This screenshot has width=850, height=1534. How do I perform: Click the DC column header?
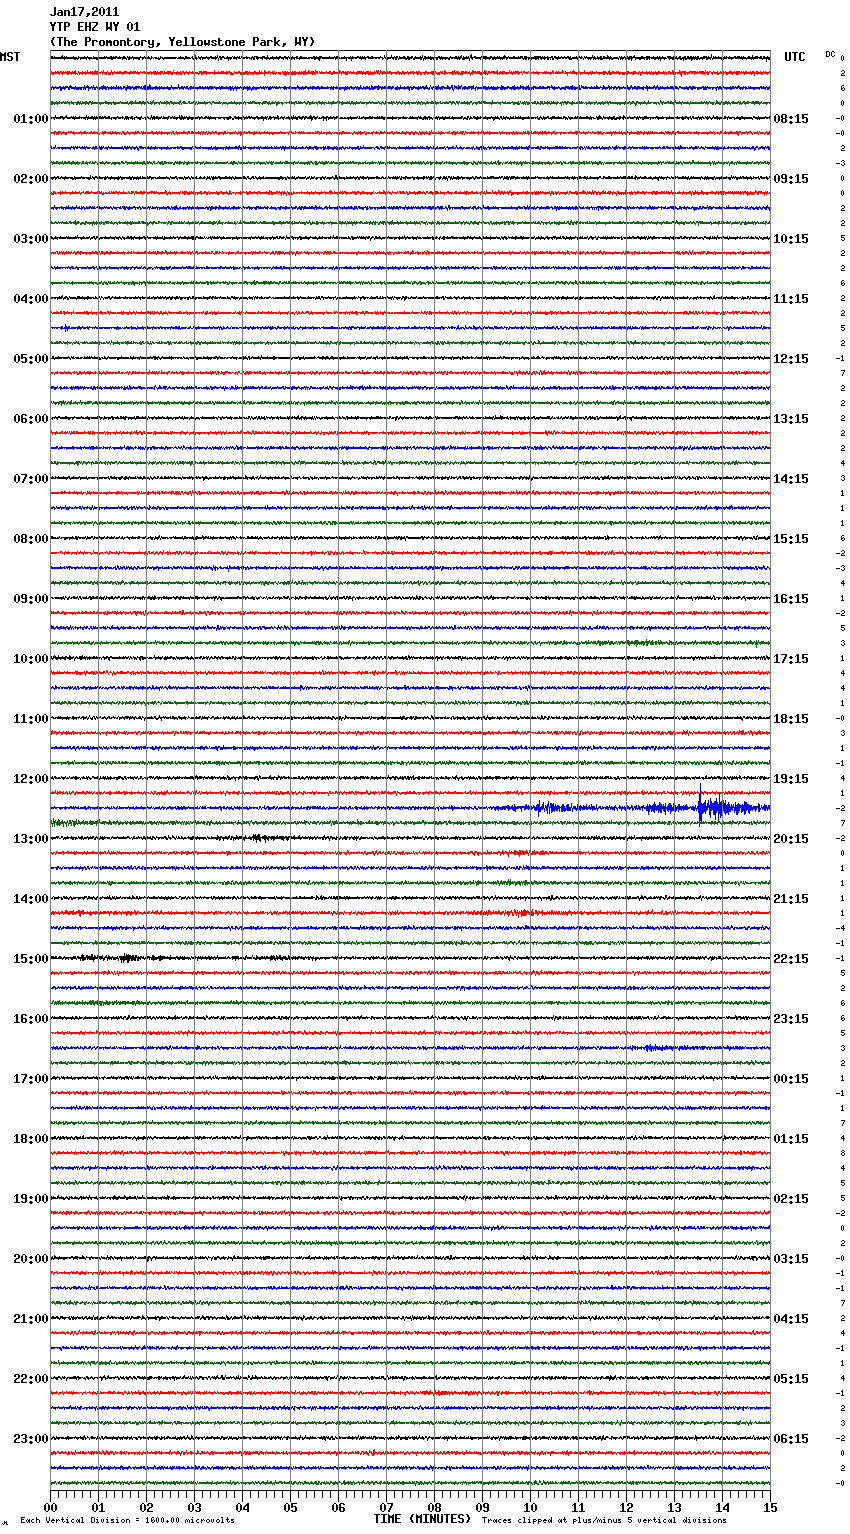coord(830,54)
